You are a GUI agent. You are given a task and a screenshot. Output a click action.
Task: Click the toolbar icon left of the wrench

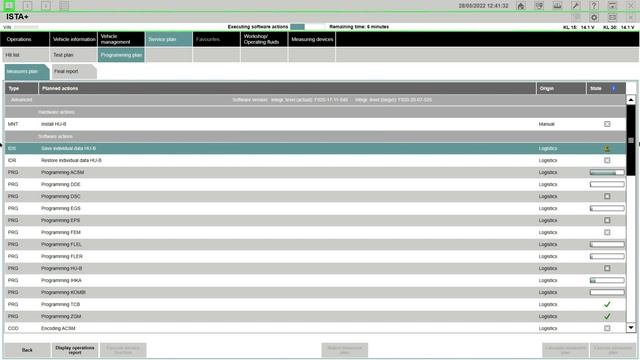[x=557, y=6]
